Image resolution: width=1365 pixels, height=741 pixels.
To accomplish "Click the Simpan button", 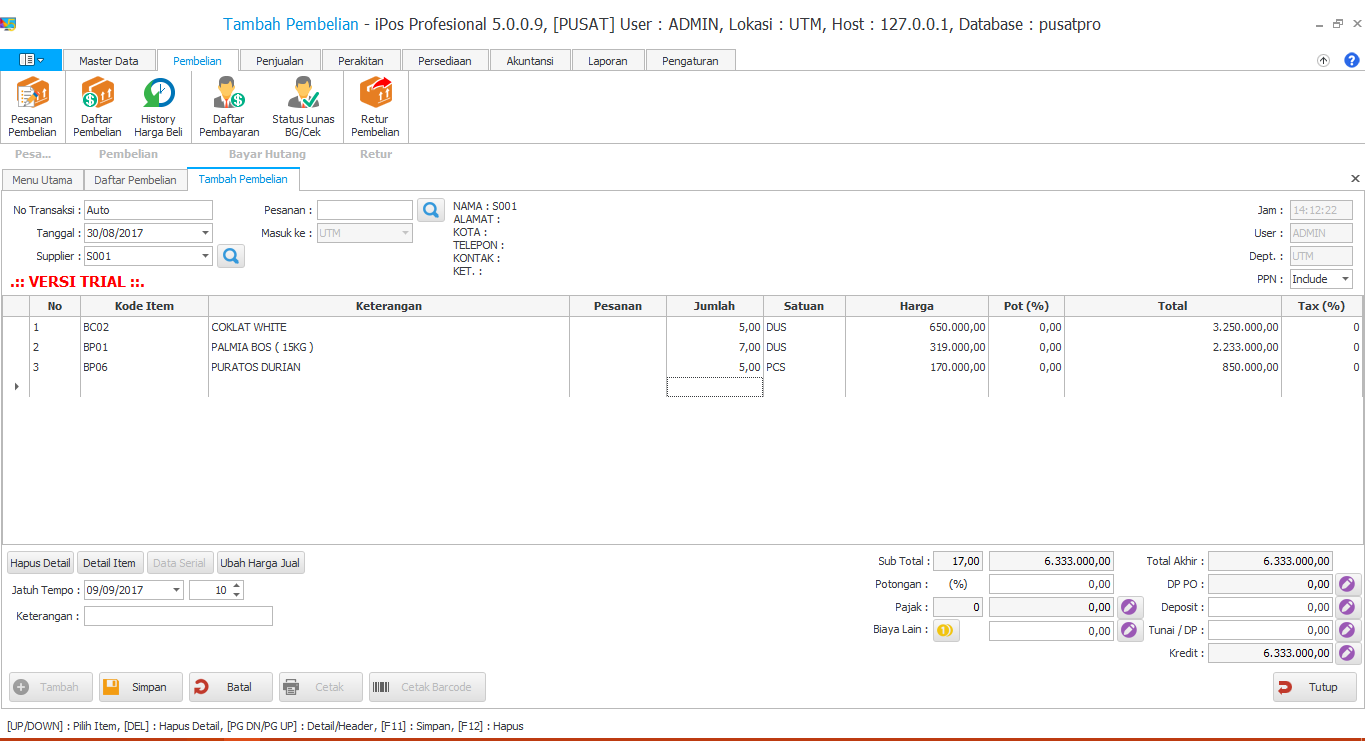I will coord(141,687).
